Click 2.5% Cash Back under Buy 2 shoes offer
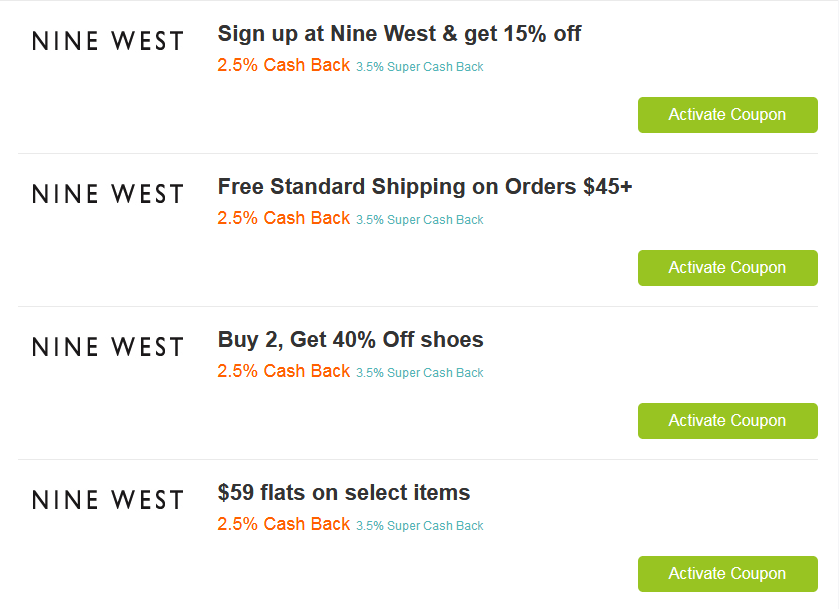This screenshot has height=609, width=839. [x=284, y=371]
